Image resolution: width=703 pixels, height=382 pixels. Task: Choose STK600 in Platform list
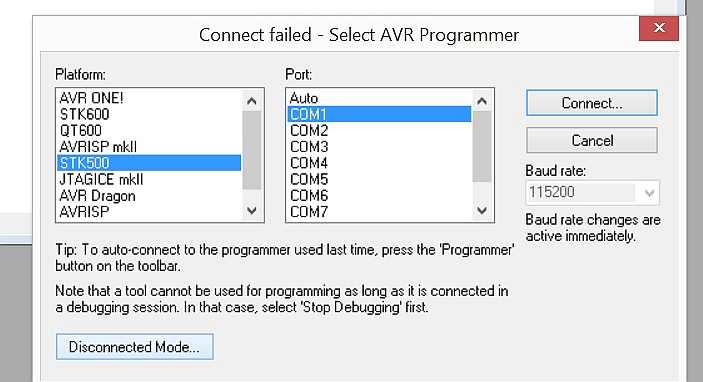[x=149, y=114]
